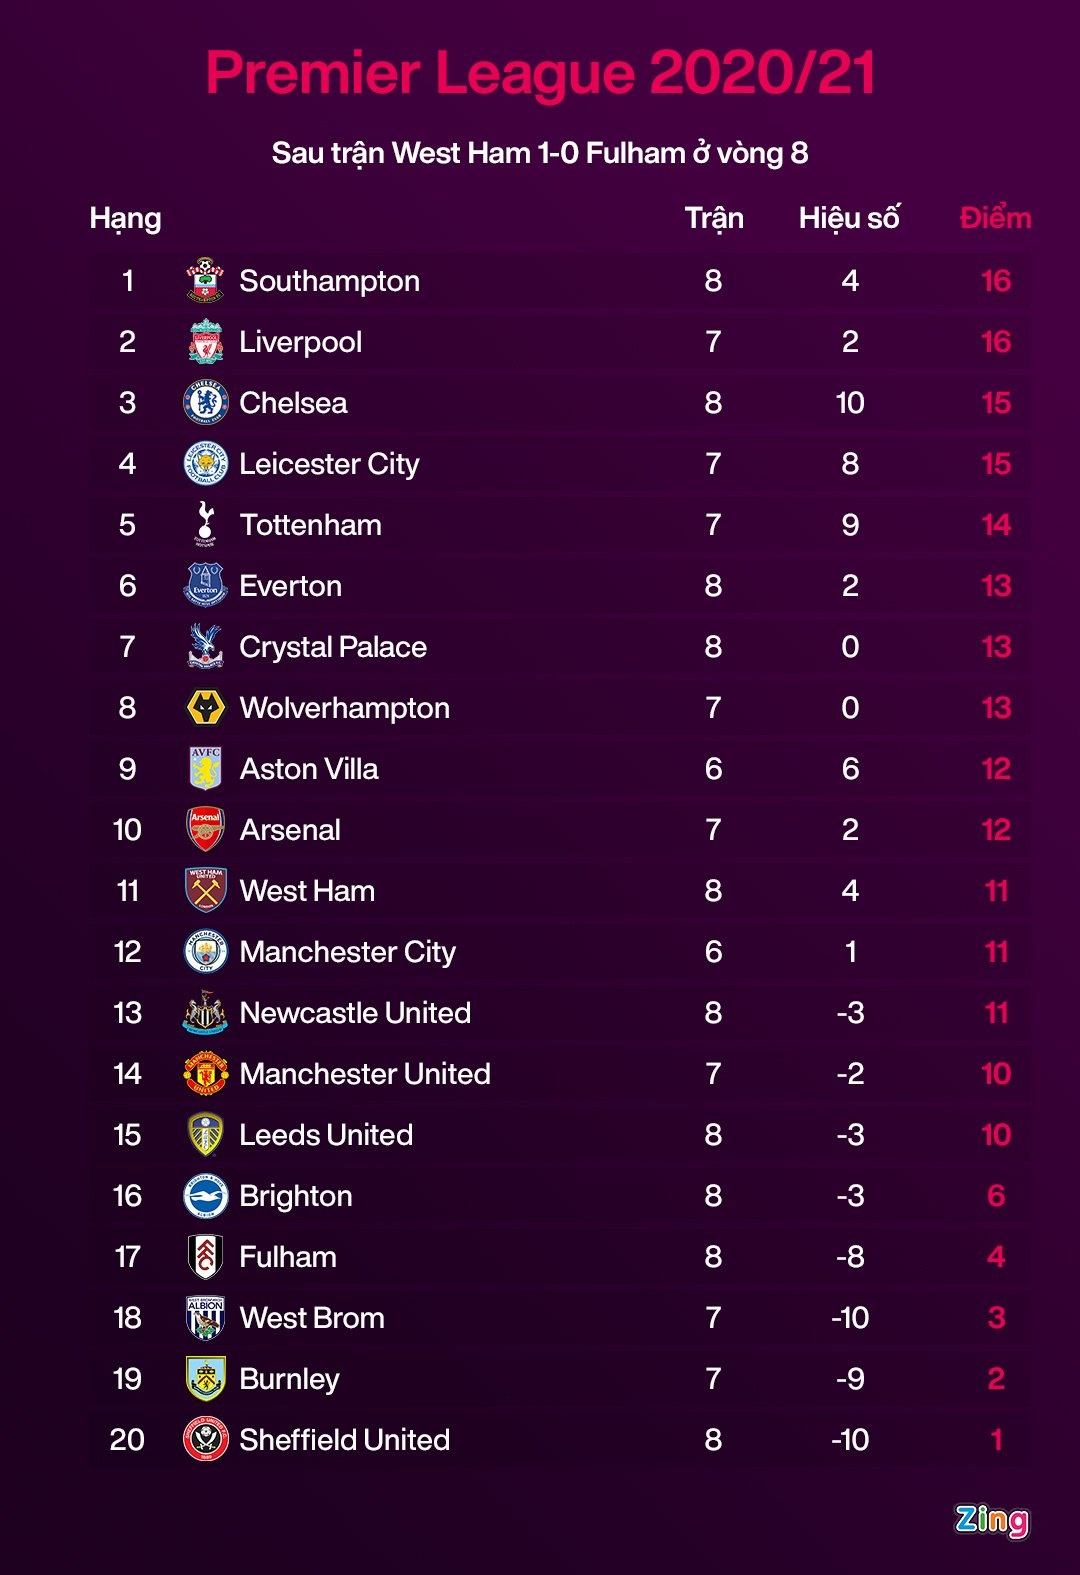This screenshot has width=1080, height=1575.
Task: Click the Crystal Palace team name
Action: click(x=333, y=647)
